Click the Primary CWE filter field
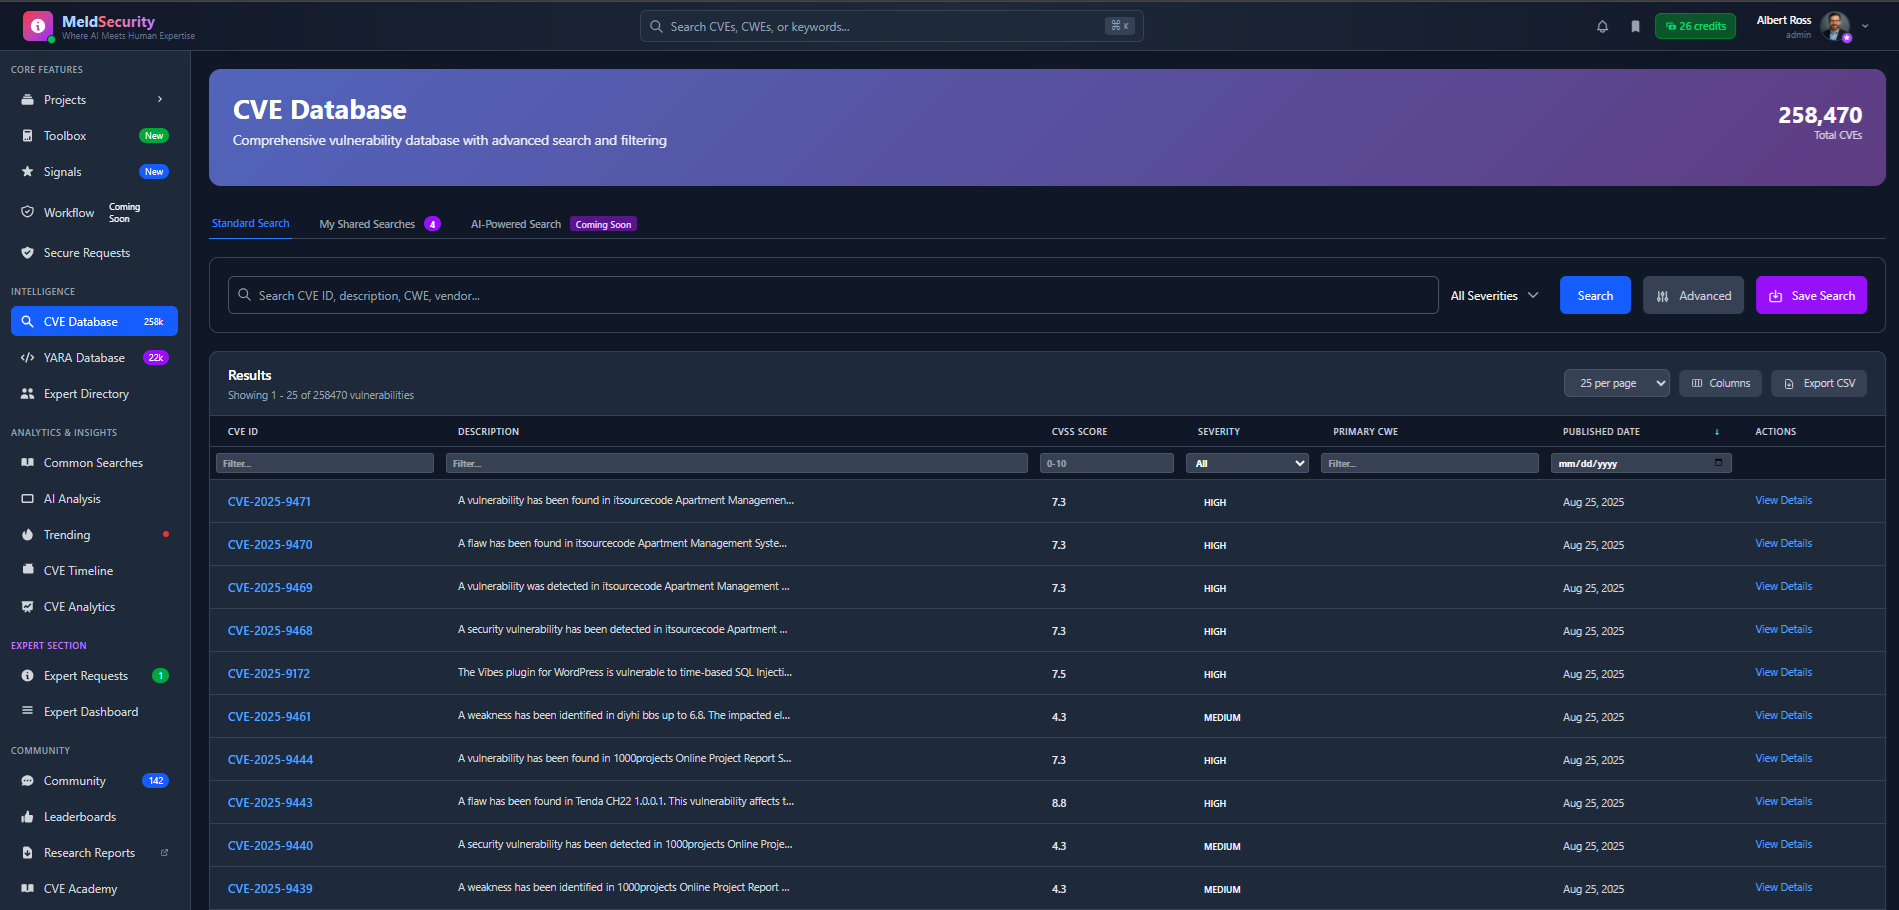The width and height of the screenshot is (1899, 910). pyautogui.click(x=1430, y=463)
